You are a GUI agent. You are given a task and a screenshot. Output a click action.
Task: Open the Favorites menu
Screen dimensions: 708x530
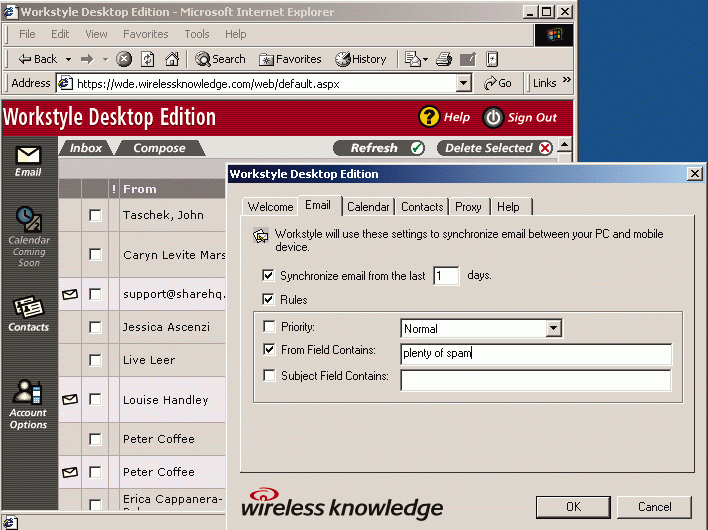click(145, 34)
